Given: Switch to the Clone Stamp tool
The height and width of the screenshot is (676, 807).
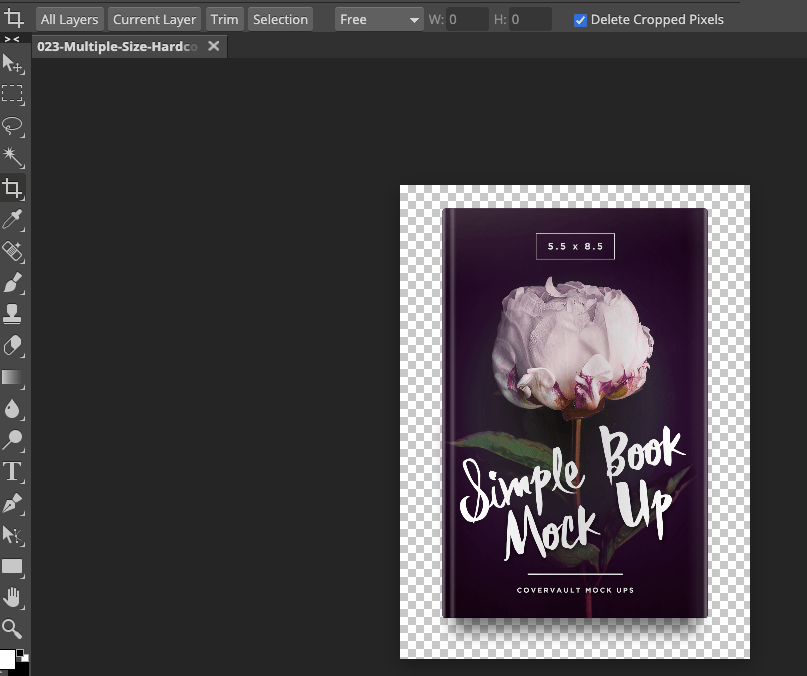Looking at the screenshot, I should point(12,314).
